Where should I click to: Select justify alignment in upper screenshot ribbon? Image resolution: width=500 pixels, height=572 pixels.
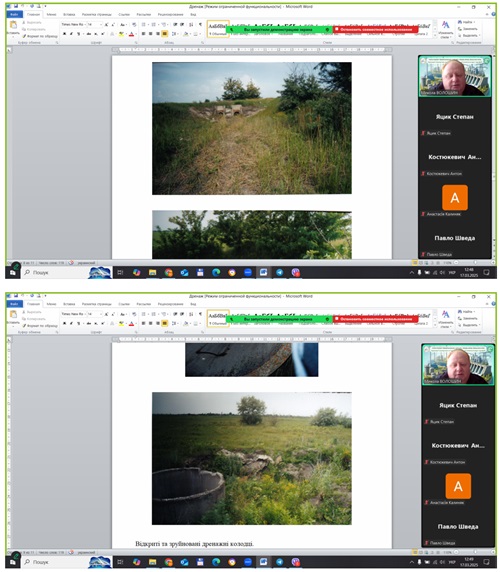(x=164, y=34)
